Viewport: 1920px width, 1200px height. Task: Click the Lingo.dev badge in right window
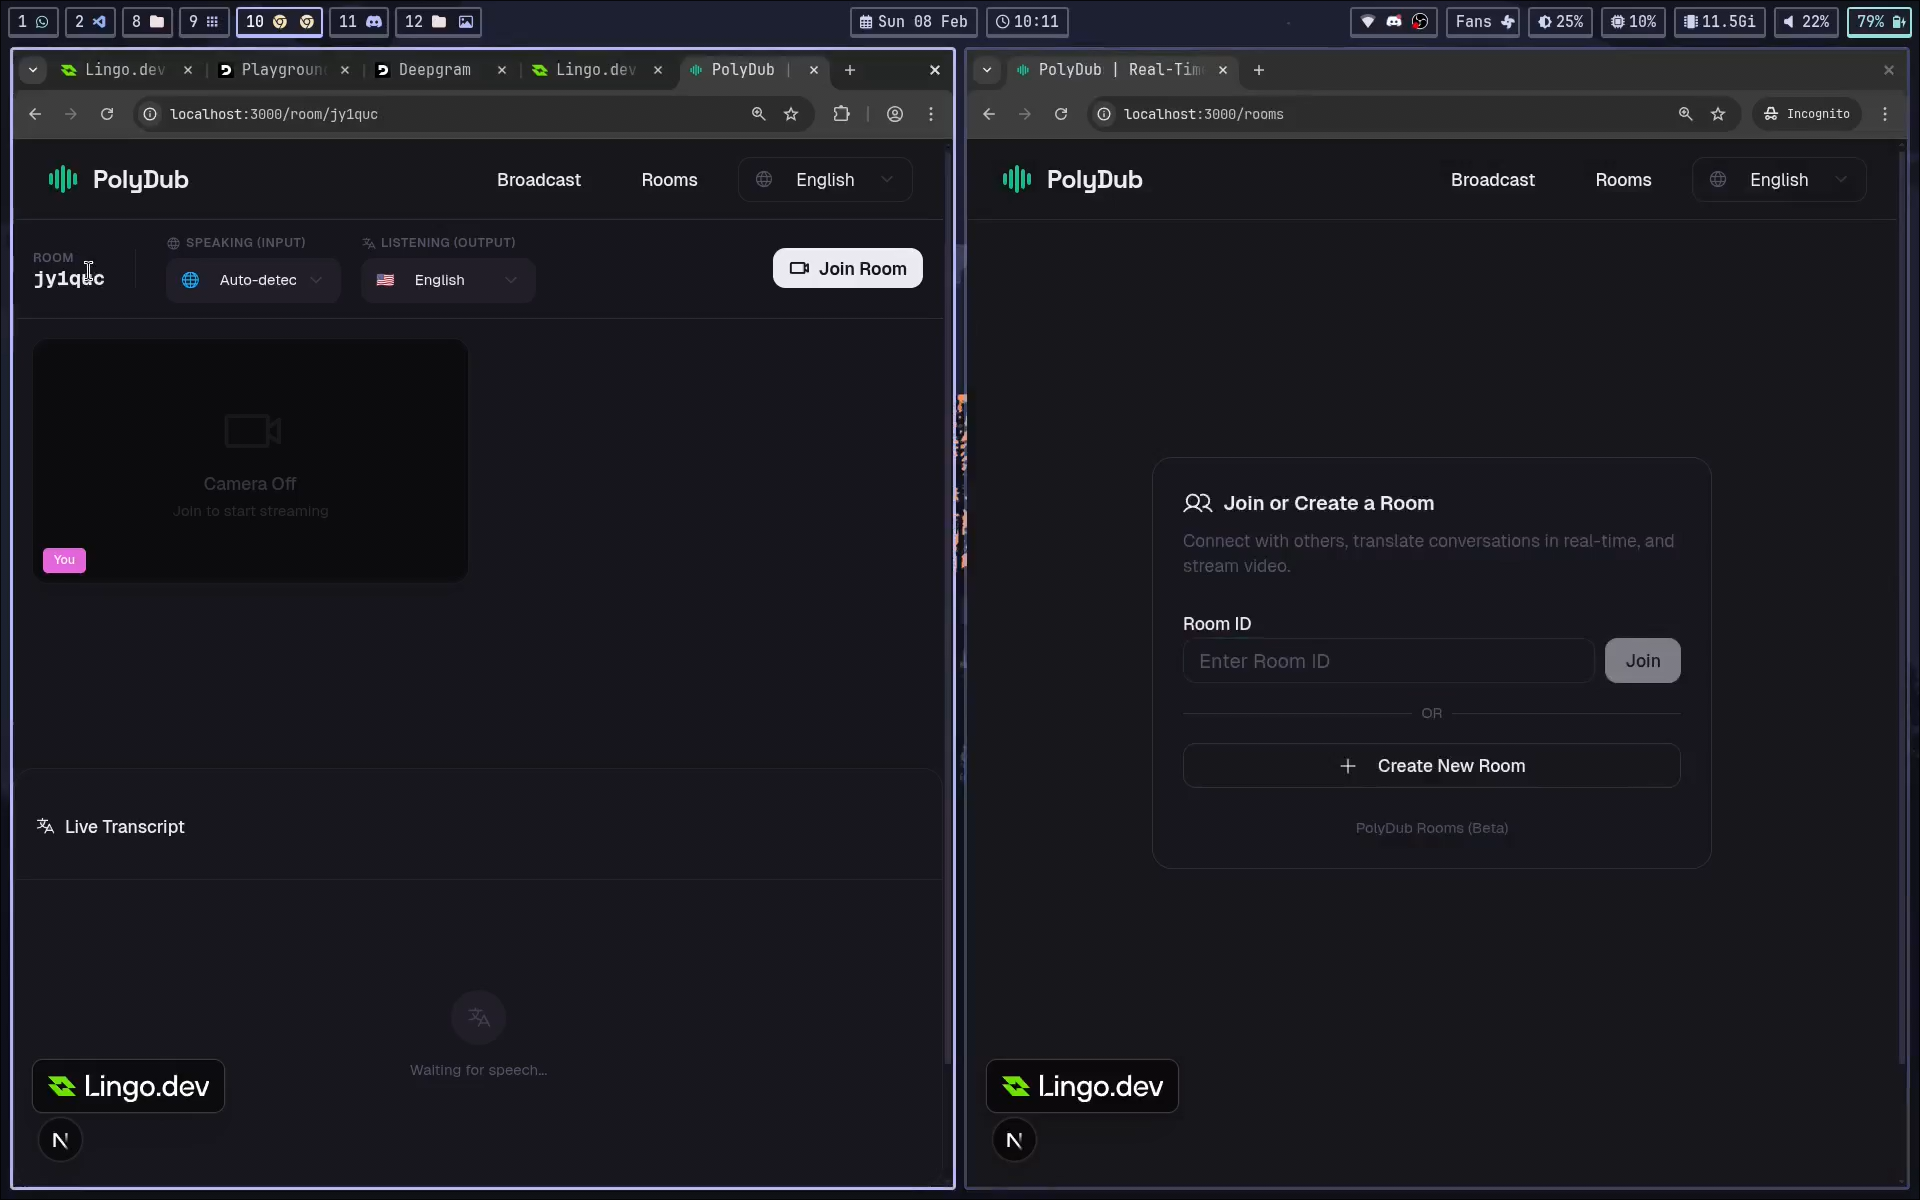[1082, 1086]
